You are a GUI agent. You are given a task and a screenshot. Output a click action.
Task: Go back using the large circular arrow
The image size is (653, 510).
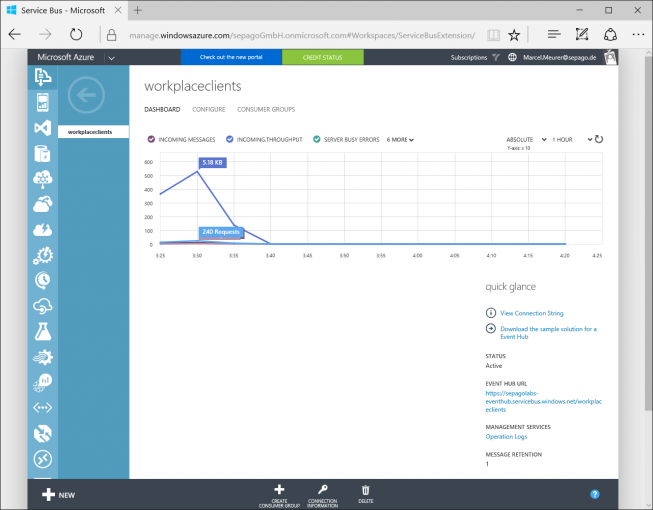point(86,95)
